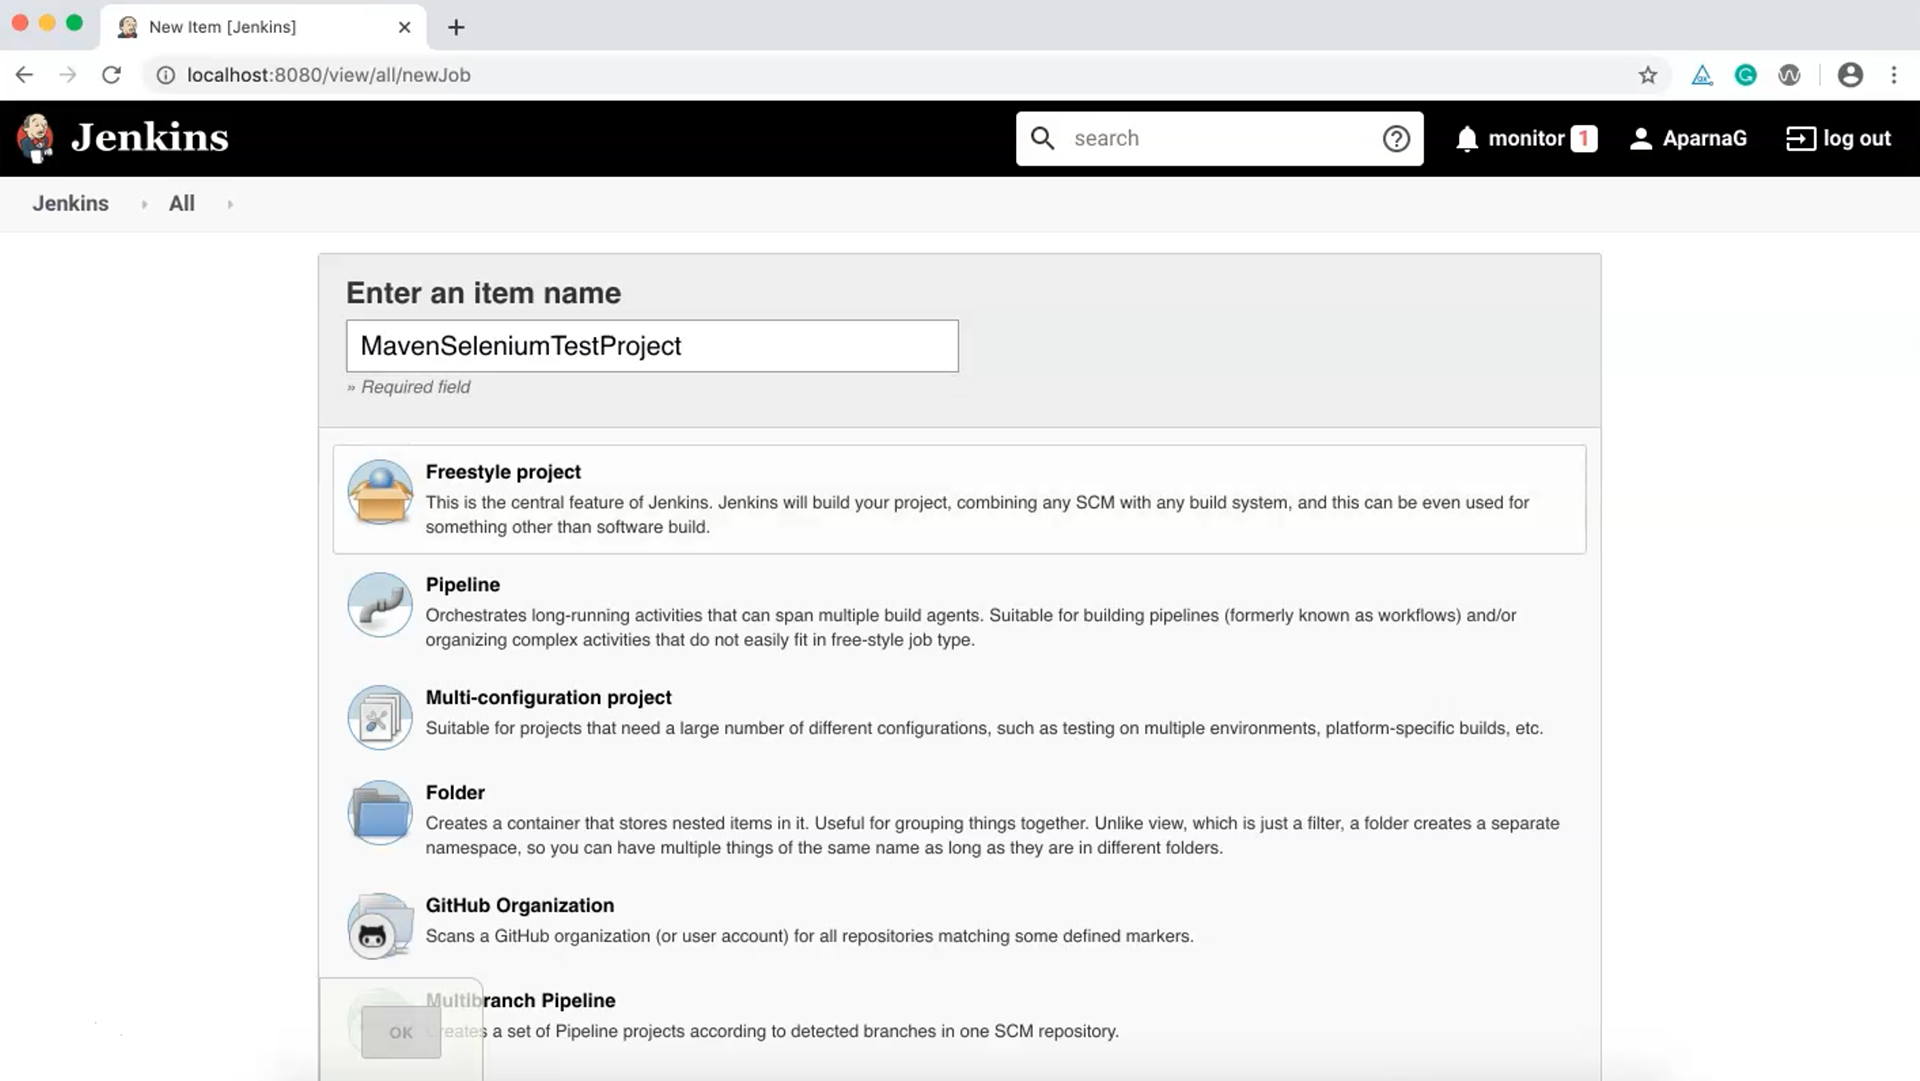The width and height of the screenshot is (1920, 1081).
Task: Select the Multi-configuration project title
Action: click(548, 698)
